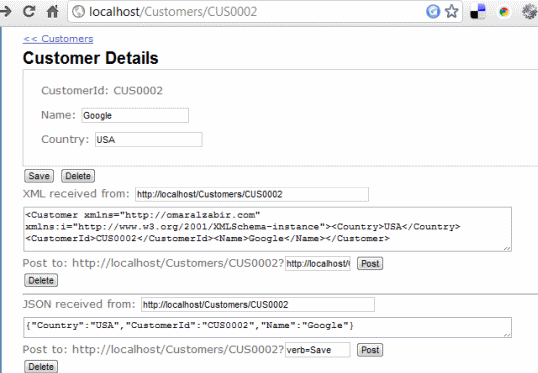This screenshot has width=538, height=373.
Task: Grab the JSON textarea resize handle
Action: pos(507,334)
